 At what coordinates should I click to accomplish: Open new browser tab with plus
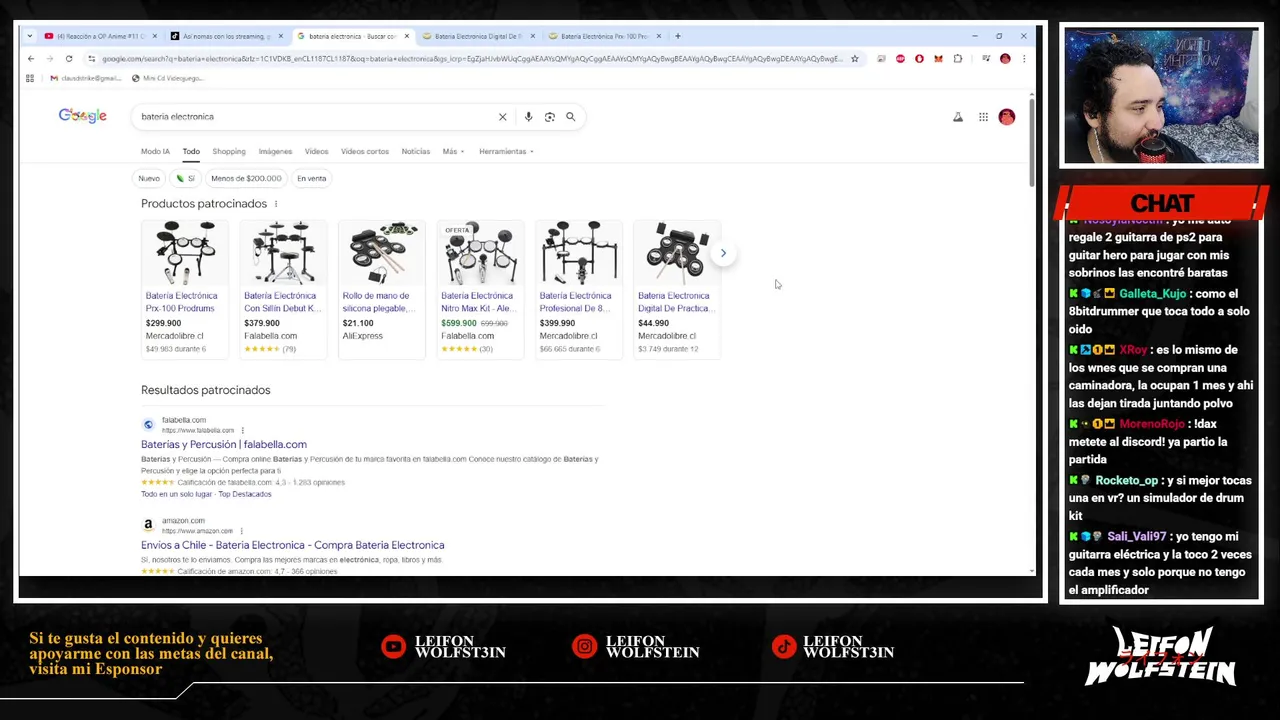tap(677, 36)
